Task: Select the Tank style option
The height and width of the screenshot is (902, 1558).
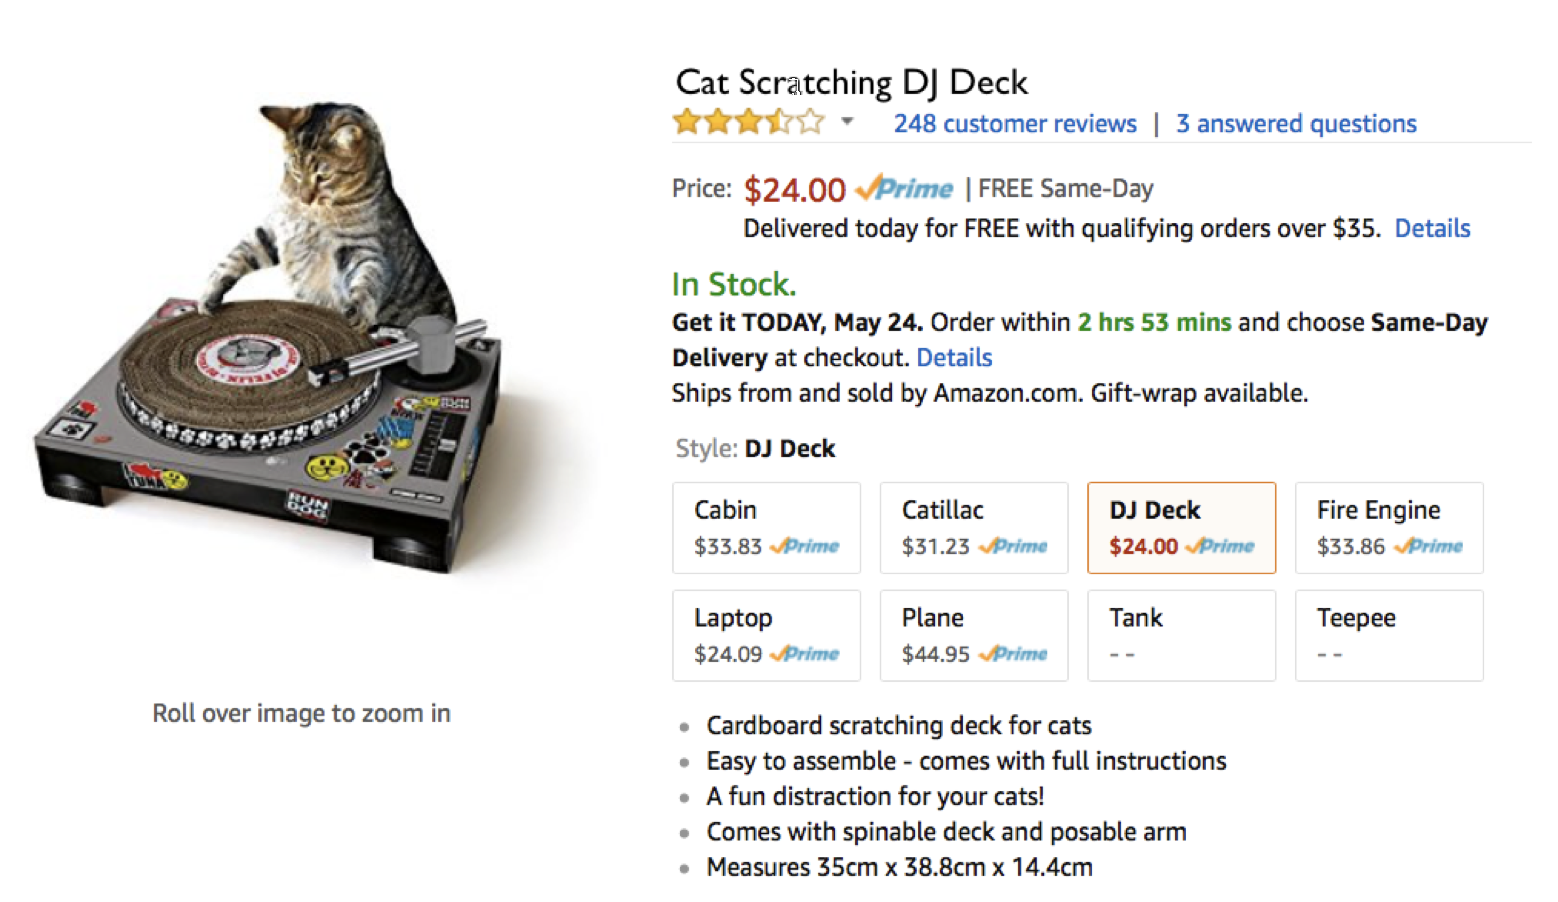Action: pos(1181,635)
